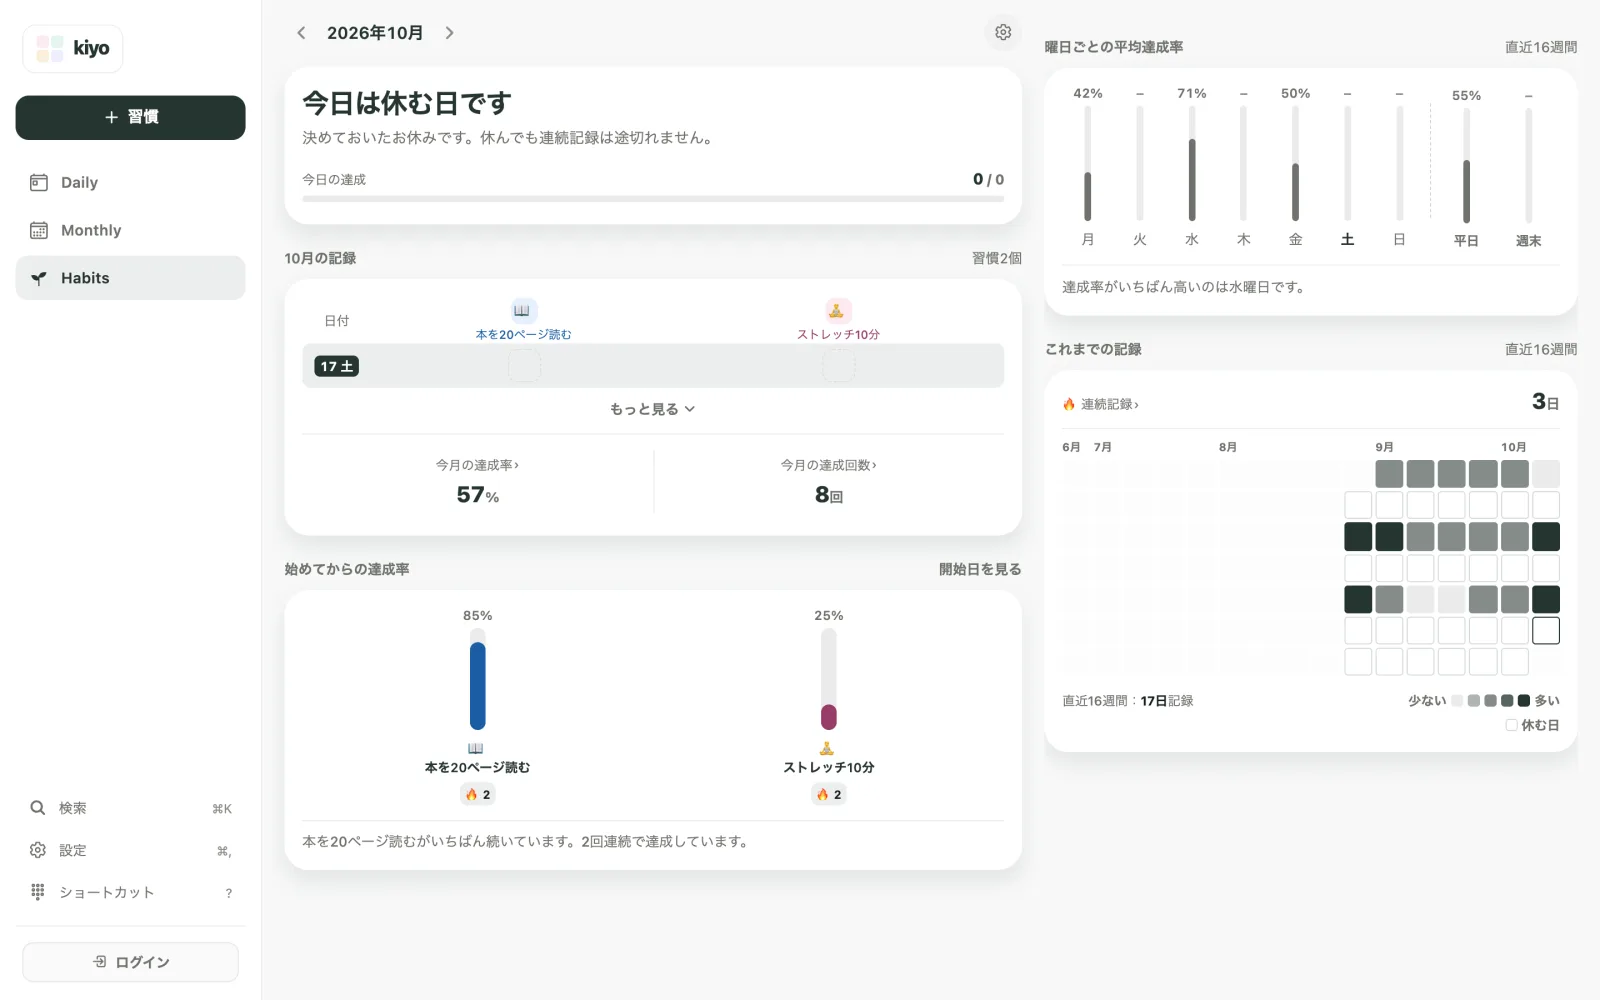Click the 水 weekday bar showing 71%
Image resolution: width=1600 pixels, height=1000 pixels.
(1192, 180)
